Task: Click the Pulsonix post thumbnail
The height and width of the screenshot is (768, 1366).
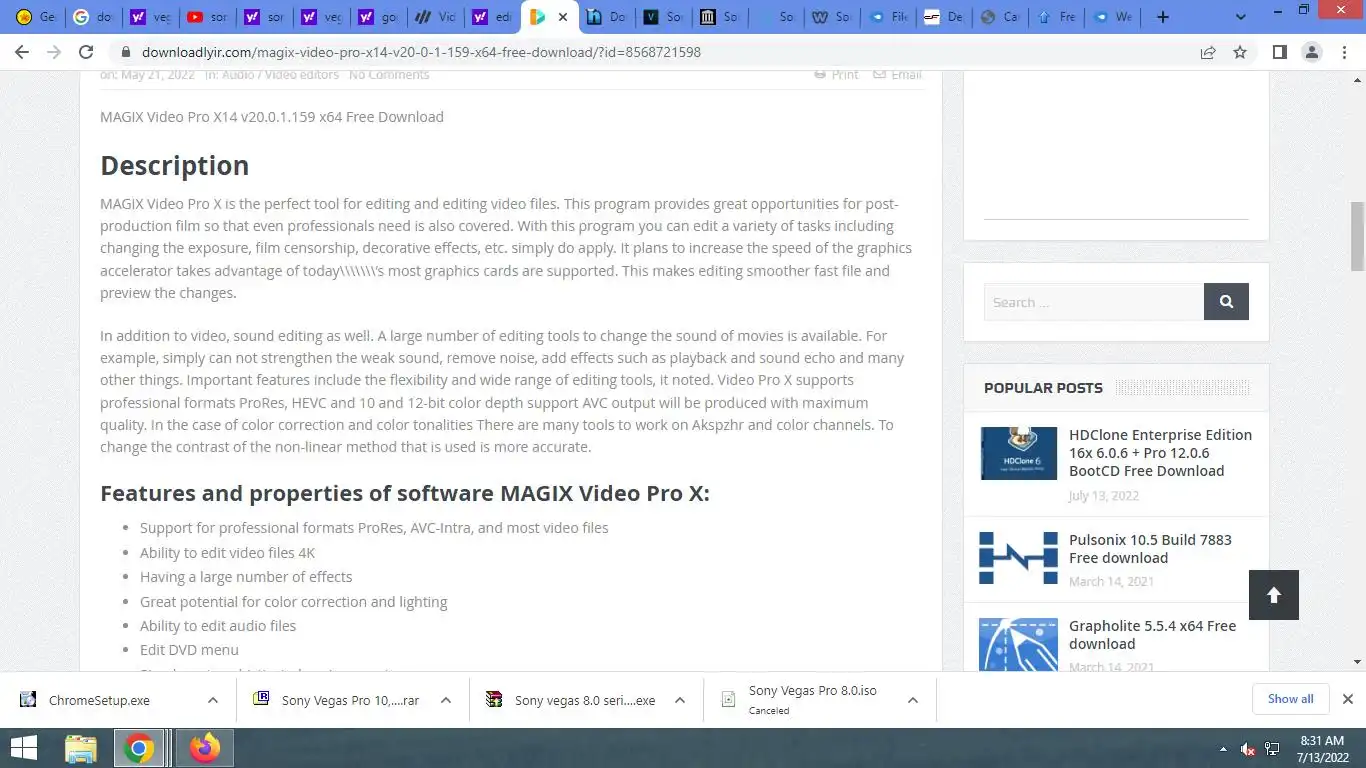Action: [x=1018, y=558]
